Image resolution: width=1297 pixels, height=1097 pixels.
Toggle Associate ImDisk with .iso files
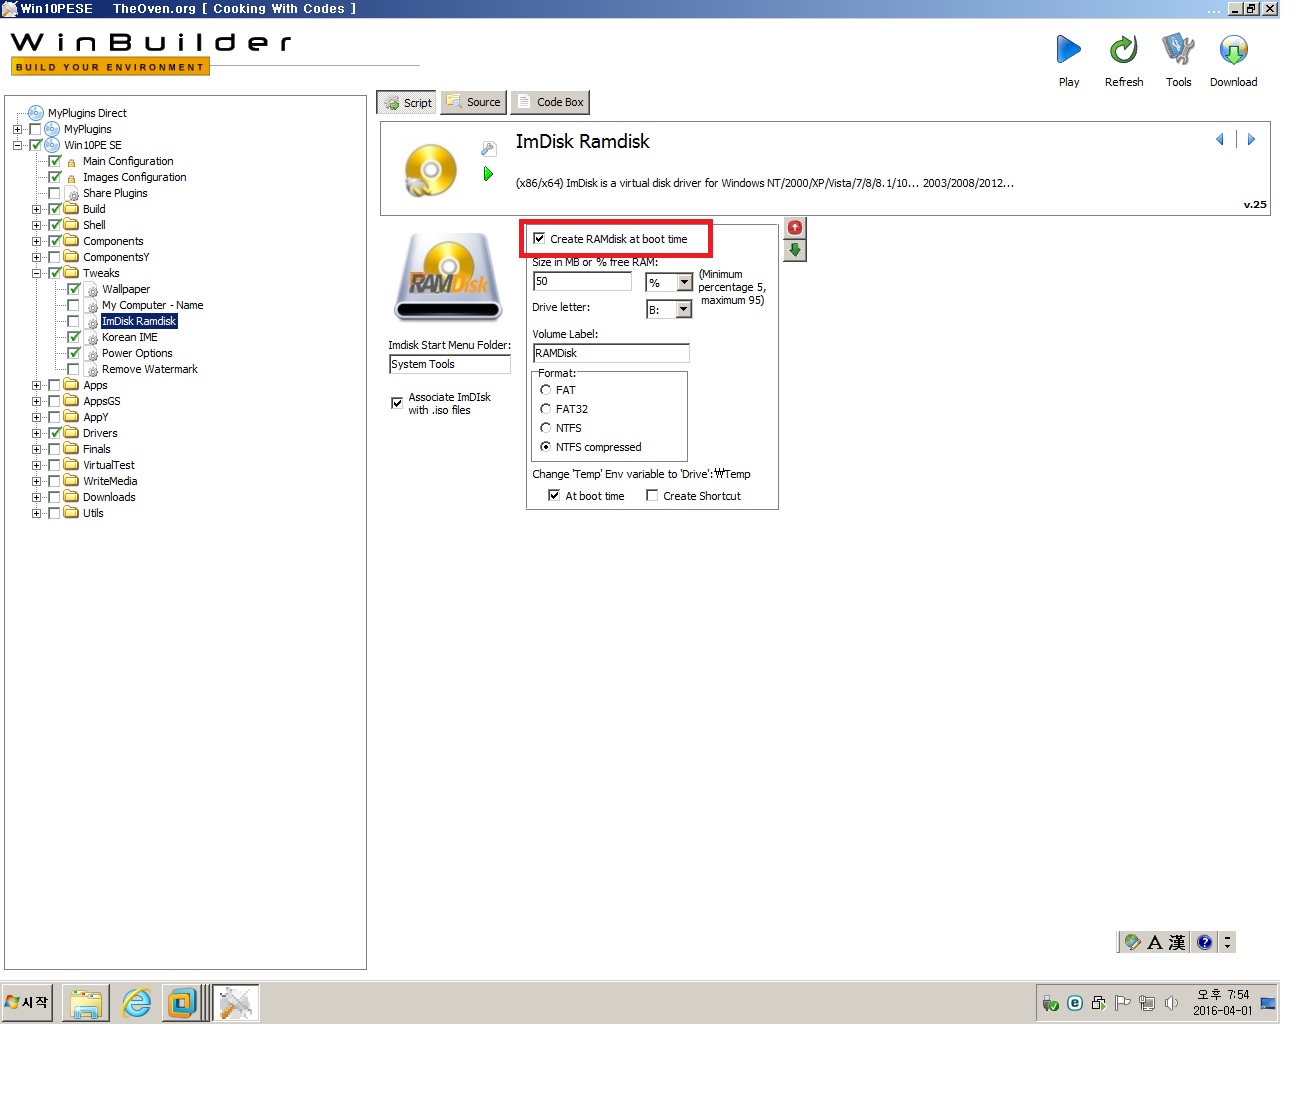(397, 403)
